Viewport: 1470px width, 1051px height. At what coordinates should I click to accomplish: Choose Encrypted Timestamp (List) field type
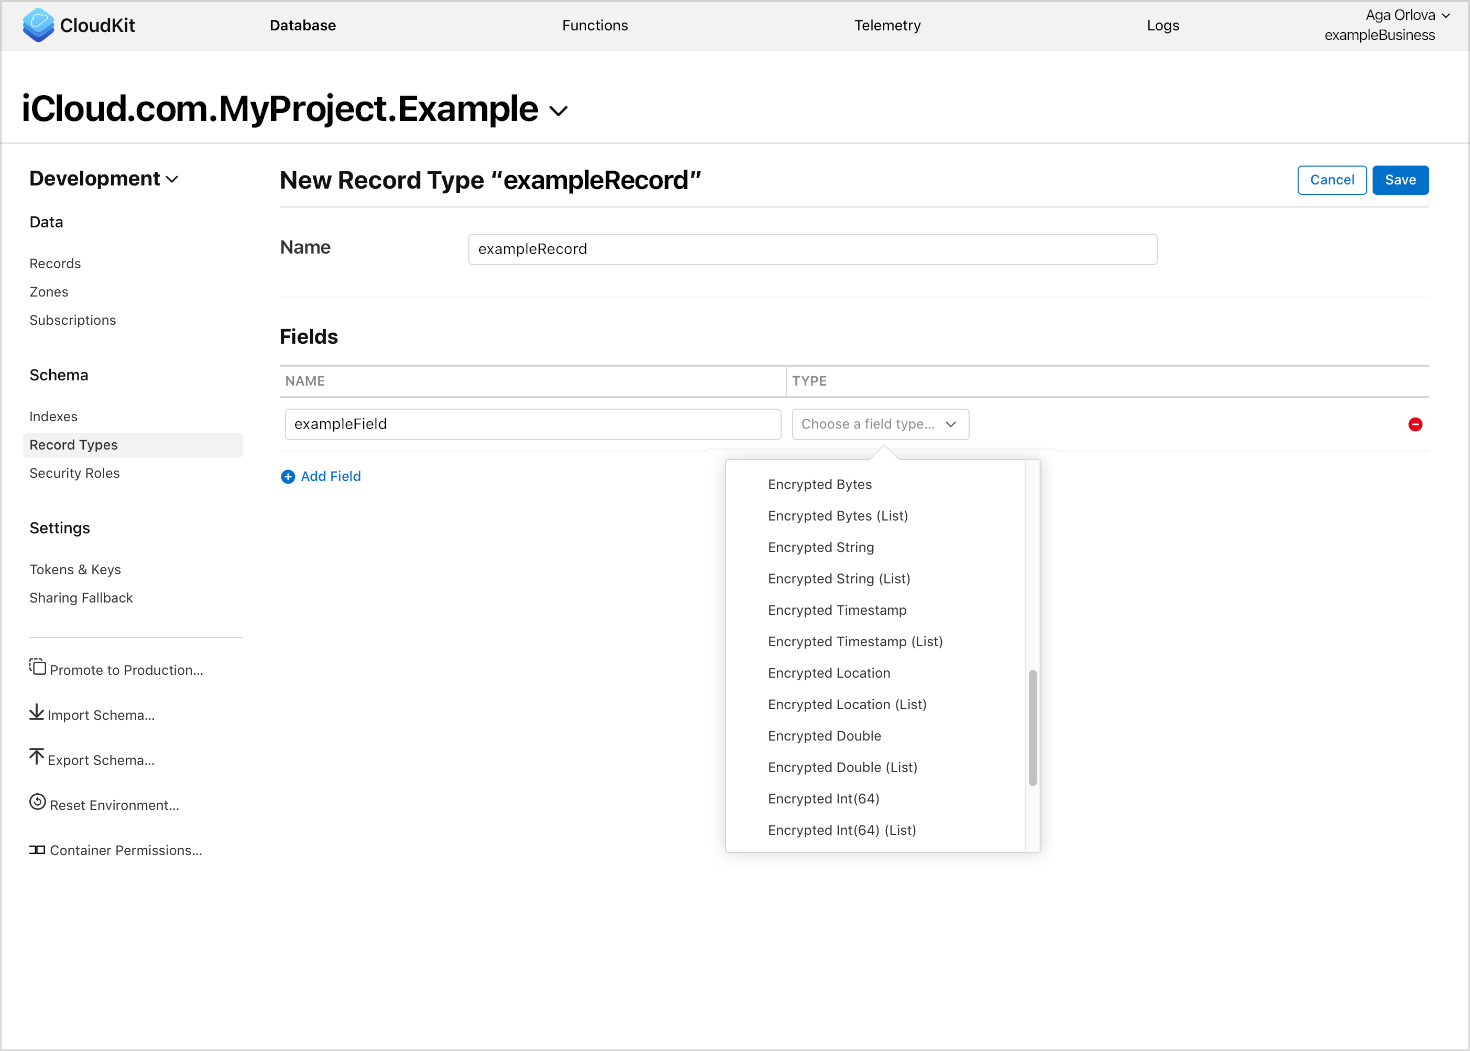point(855,641)
